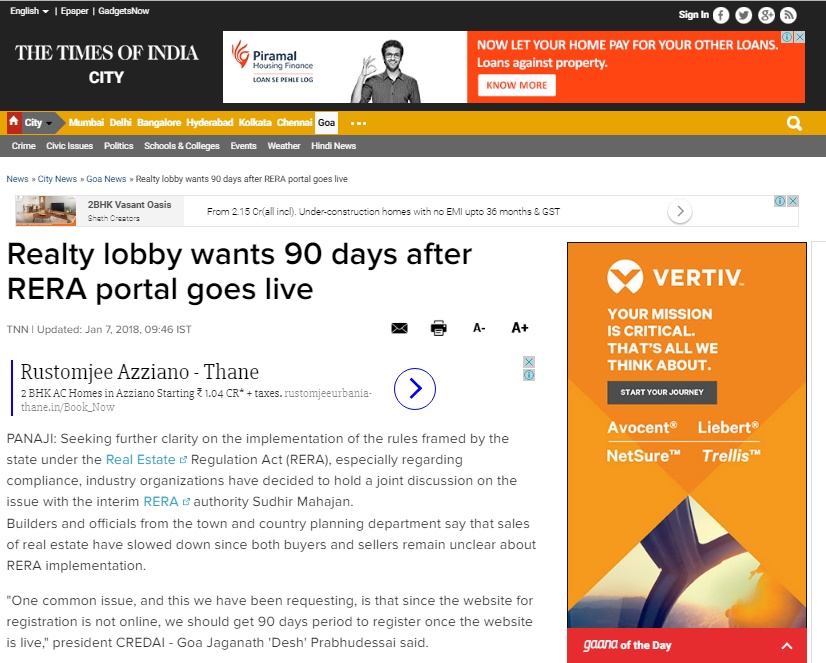Image resolution: width=826 pixels, height=663 pixels.
Task: Open ad info on Vasant Oasis ad
Action: [780, 201]
